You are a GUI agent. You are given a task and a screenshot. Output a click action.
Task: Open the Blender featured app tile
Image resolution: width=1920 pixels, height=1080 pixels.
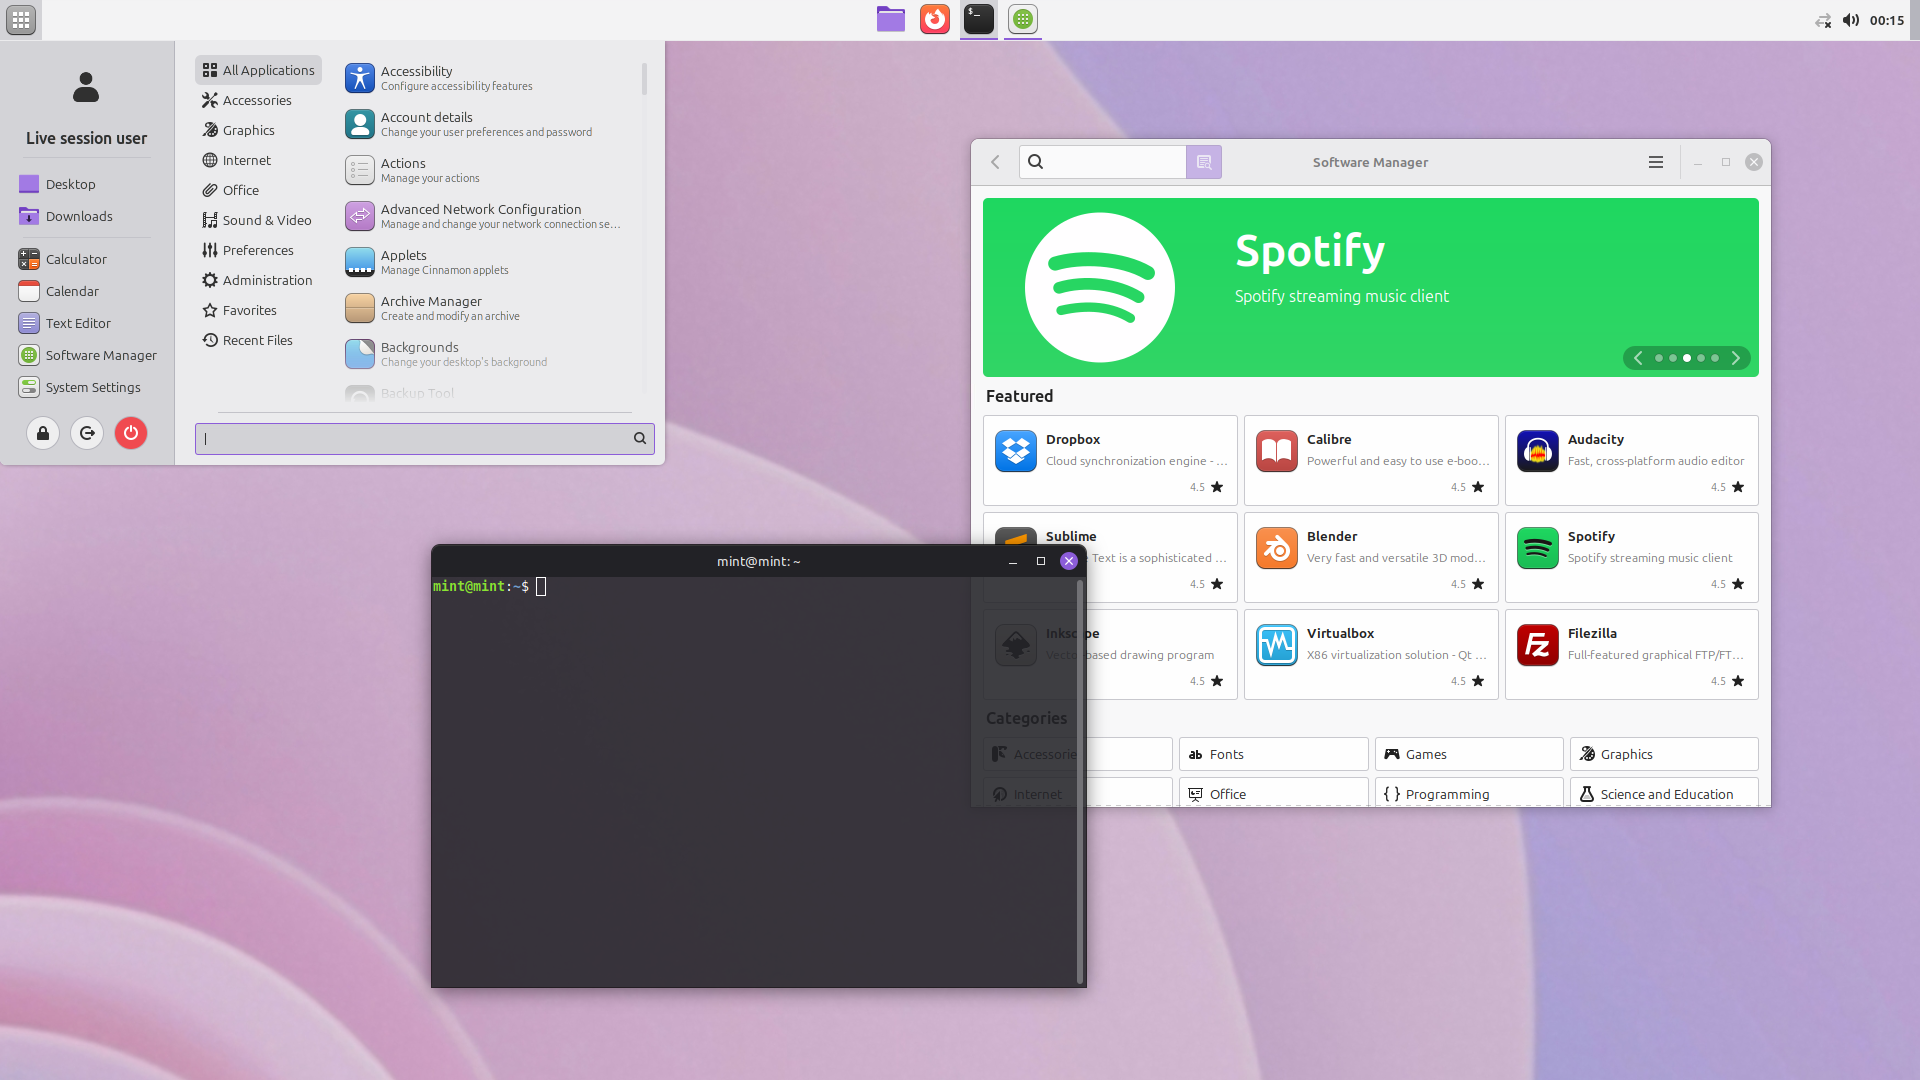[x=1370, y=557]
